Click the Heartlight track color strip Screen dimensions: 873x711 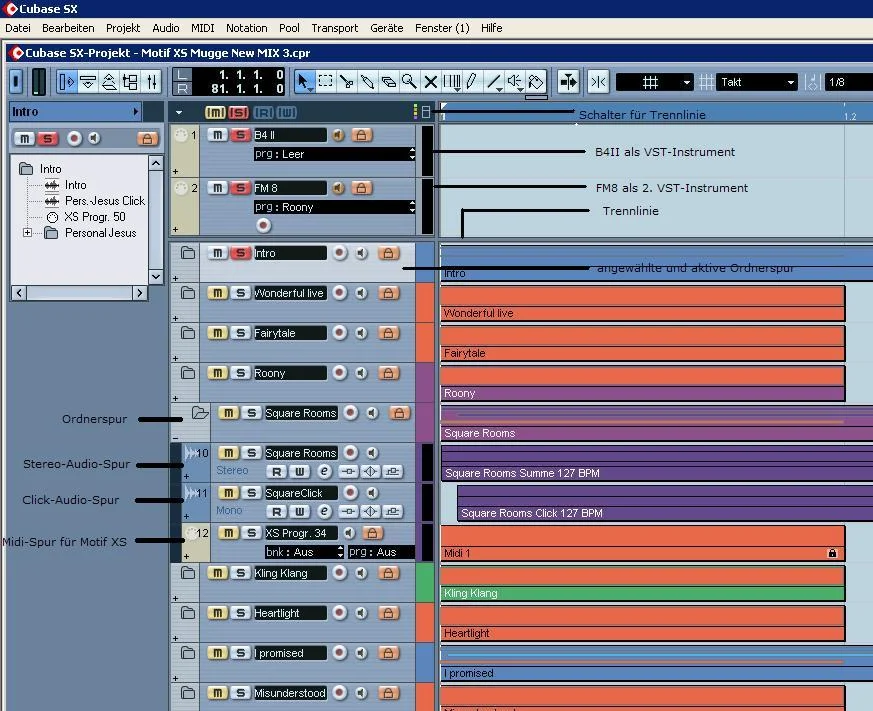pyautogui.click(x=425, y=622)
